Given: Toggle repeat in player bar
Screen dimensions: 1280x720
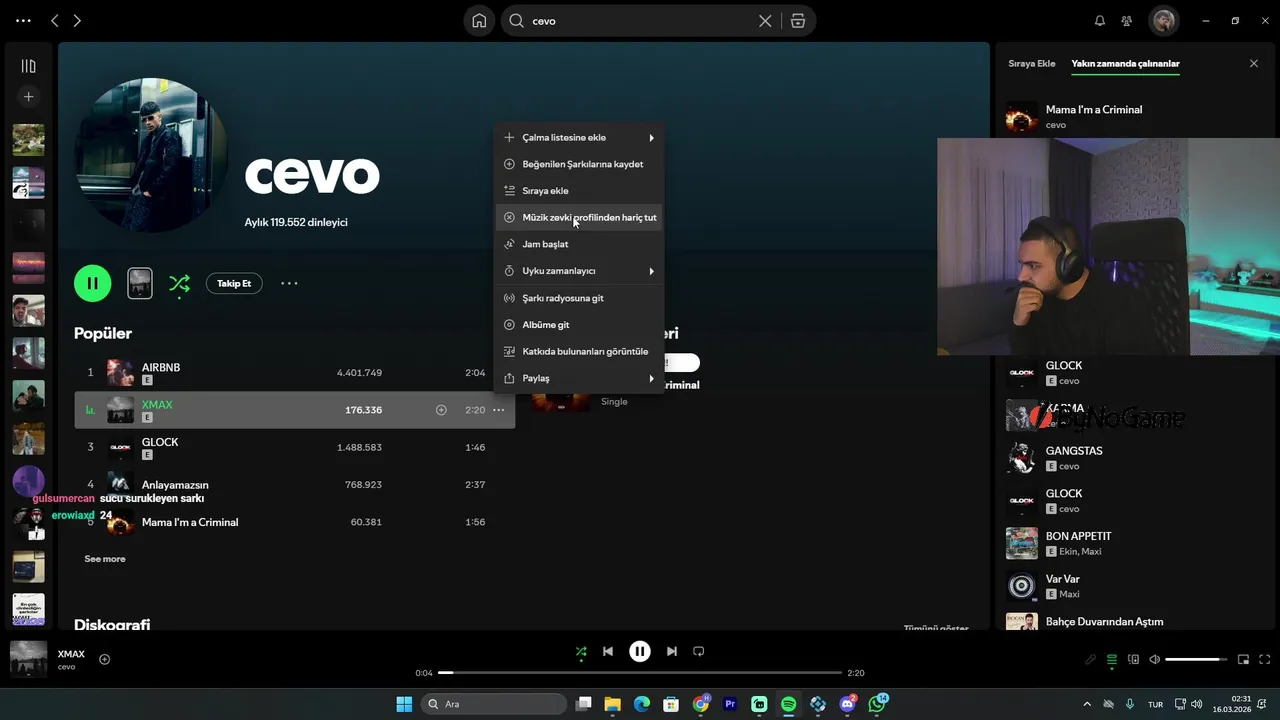Looking at the screenshot, I should [x=699, y=652].
